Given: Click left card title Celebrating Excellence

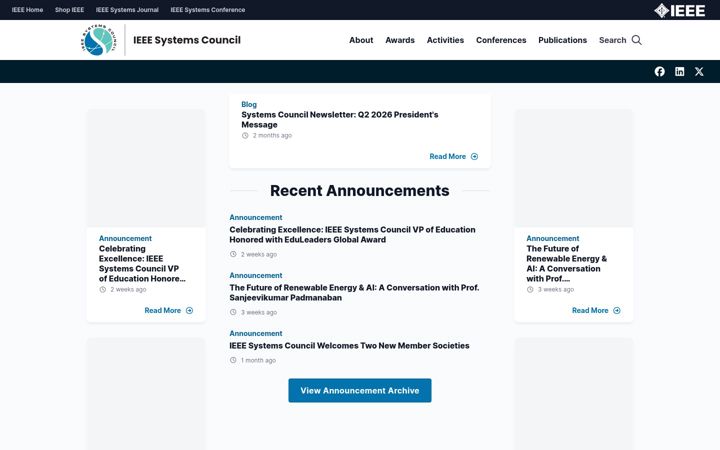Looking at the screenshot, I should pyautogui.click(x=142, y=264).
